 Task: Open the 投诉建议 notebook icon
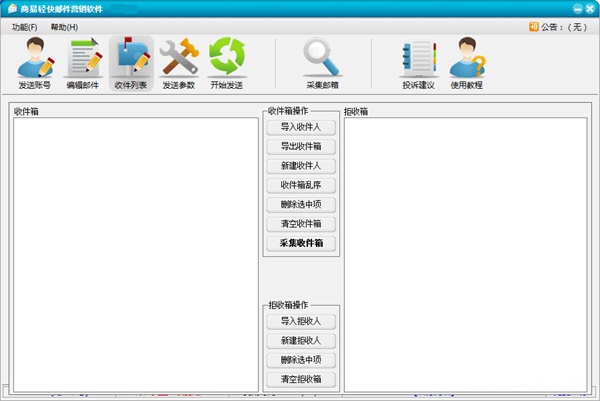(x=419, y=64)
